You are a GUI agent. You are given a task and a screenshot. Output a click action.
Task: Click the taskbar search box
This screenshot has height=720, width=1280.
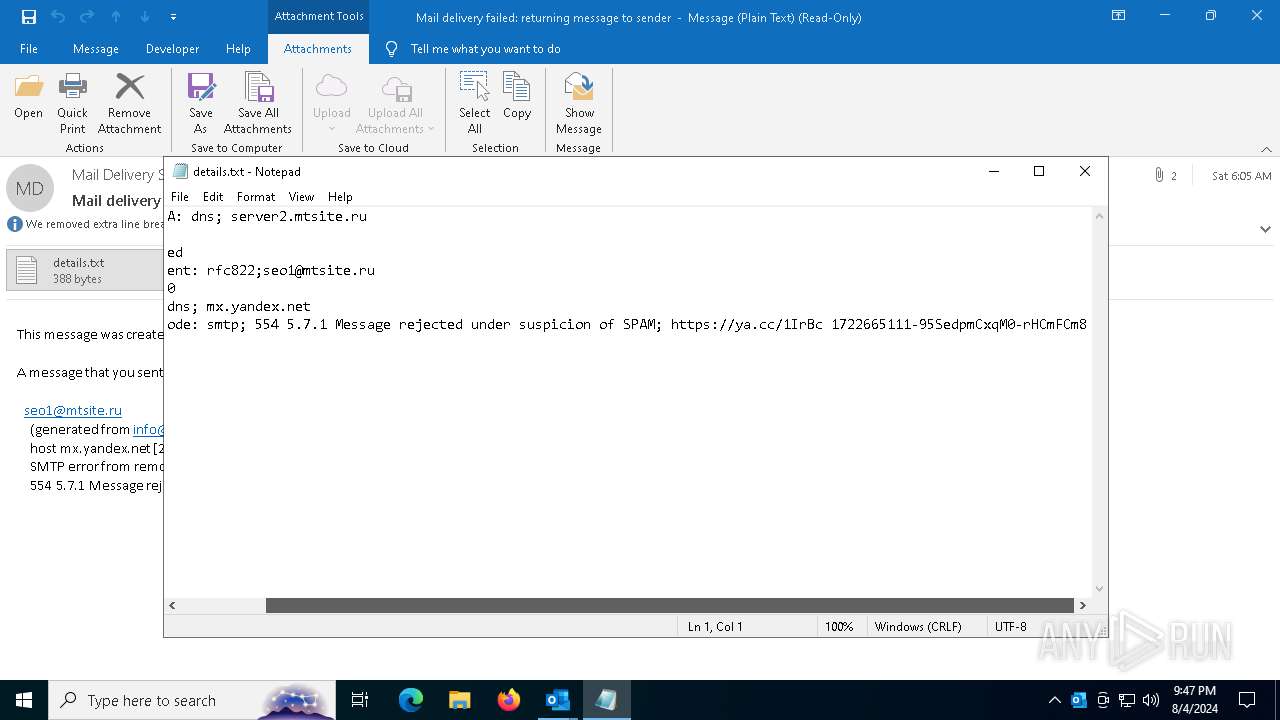tap(192, 700)
